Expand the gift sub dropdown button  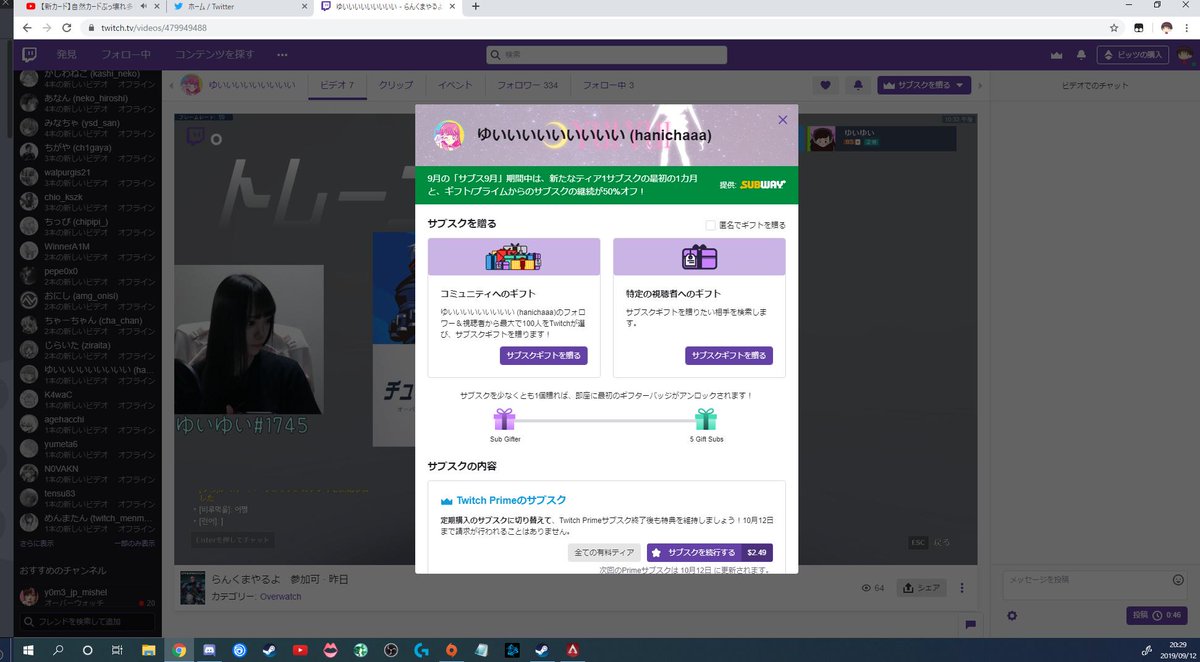click(924, 86)
